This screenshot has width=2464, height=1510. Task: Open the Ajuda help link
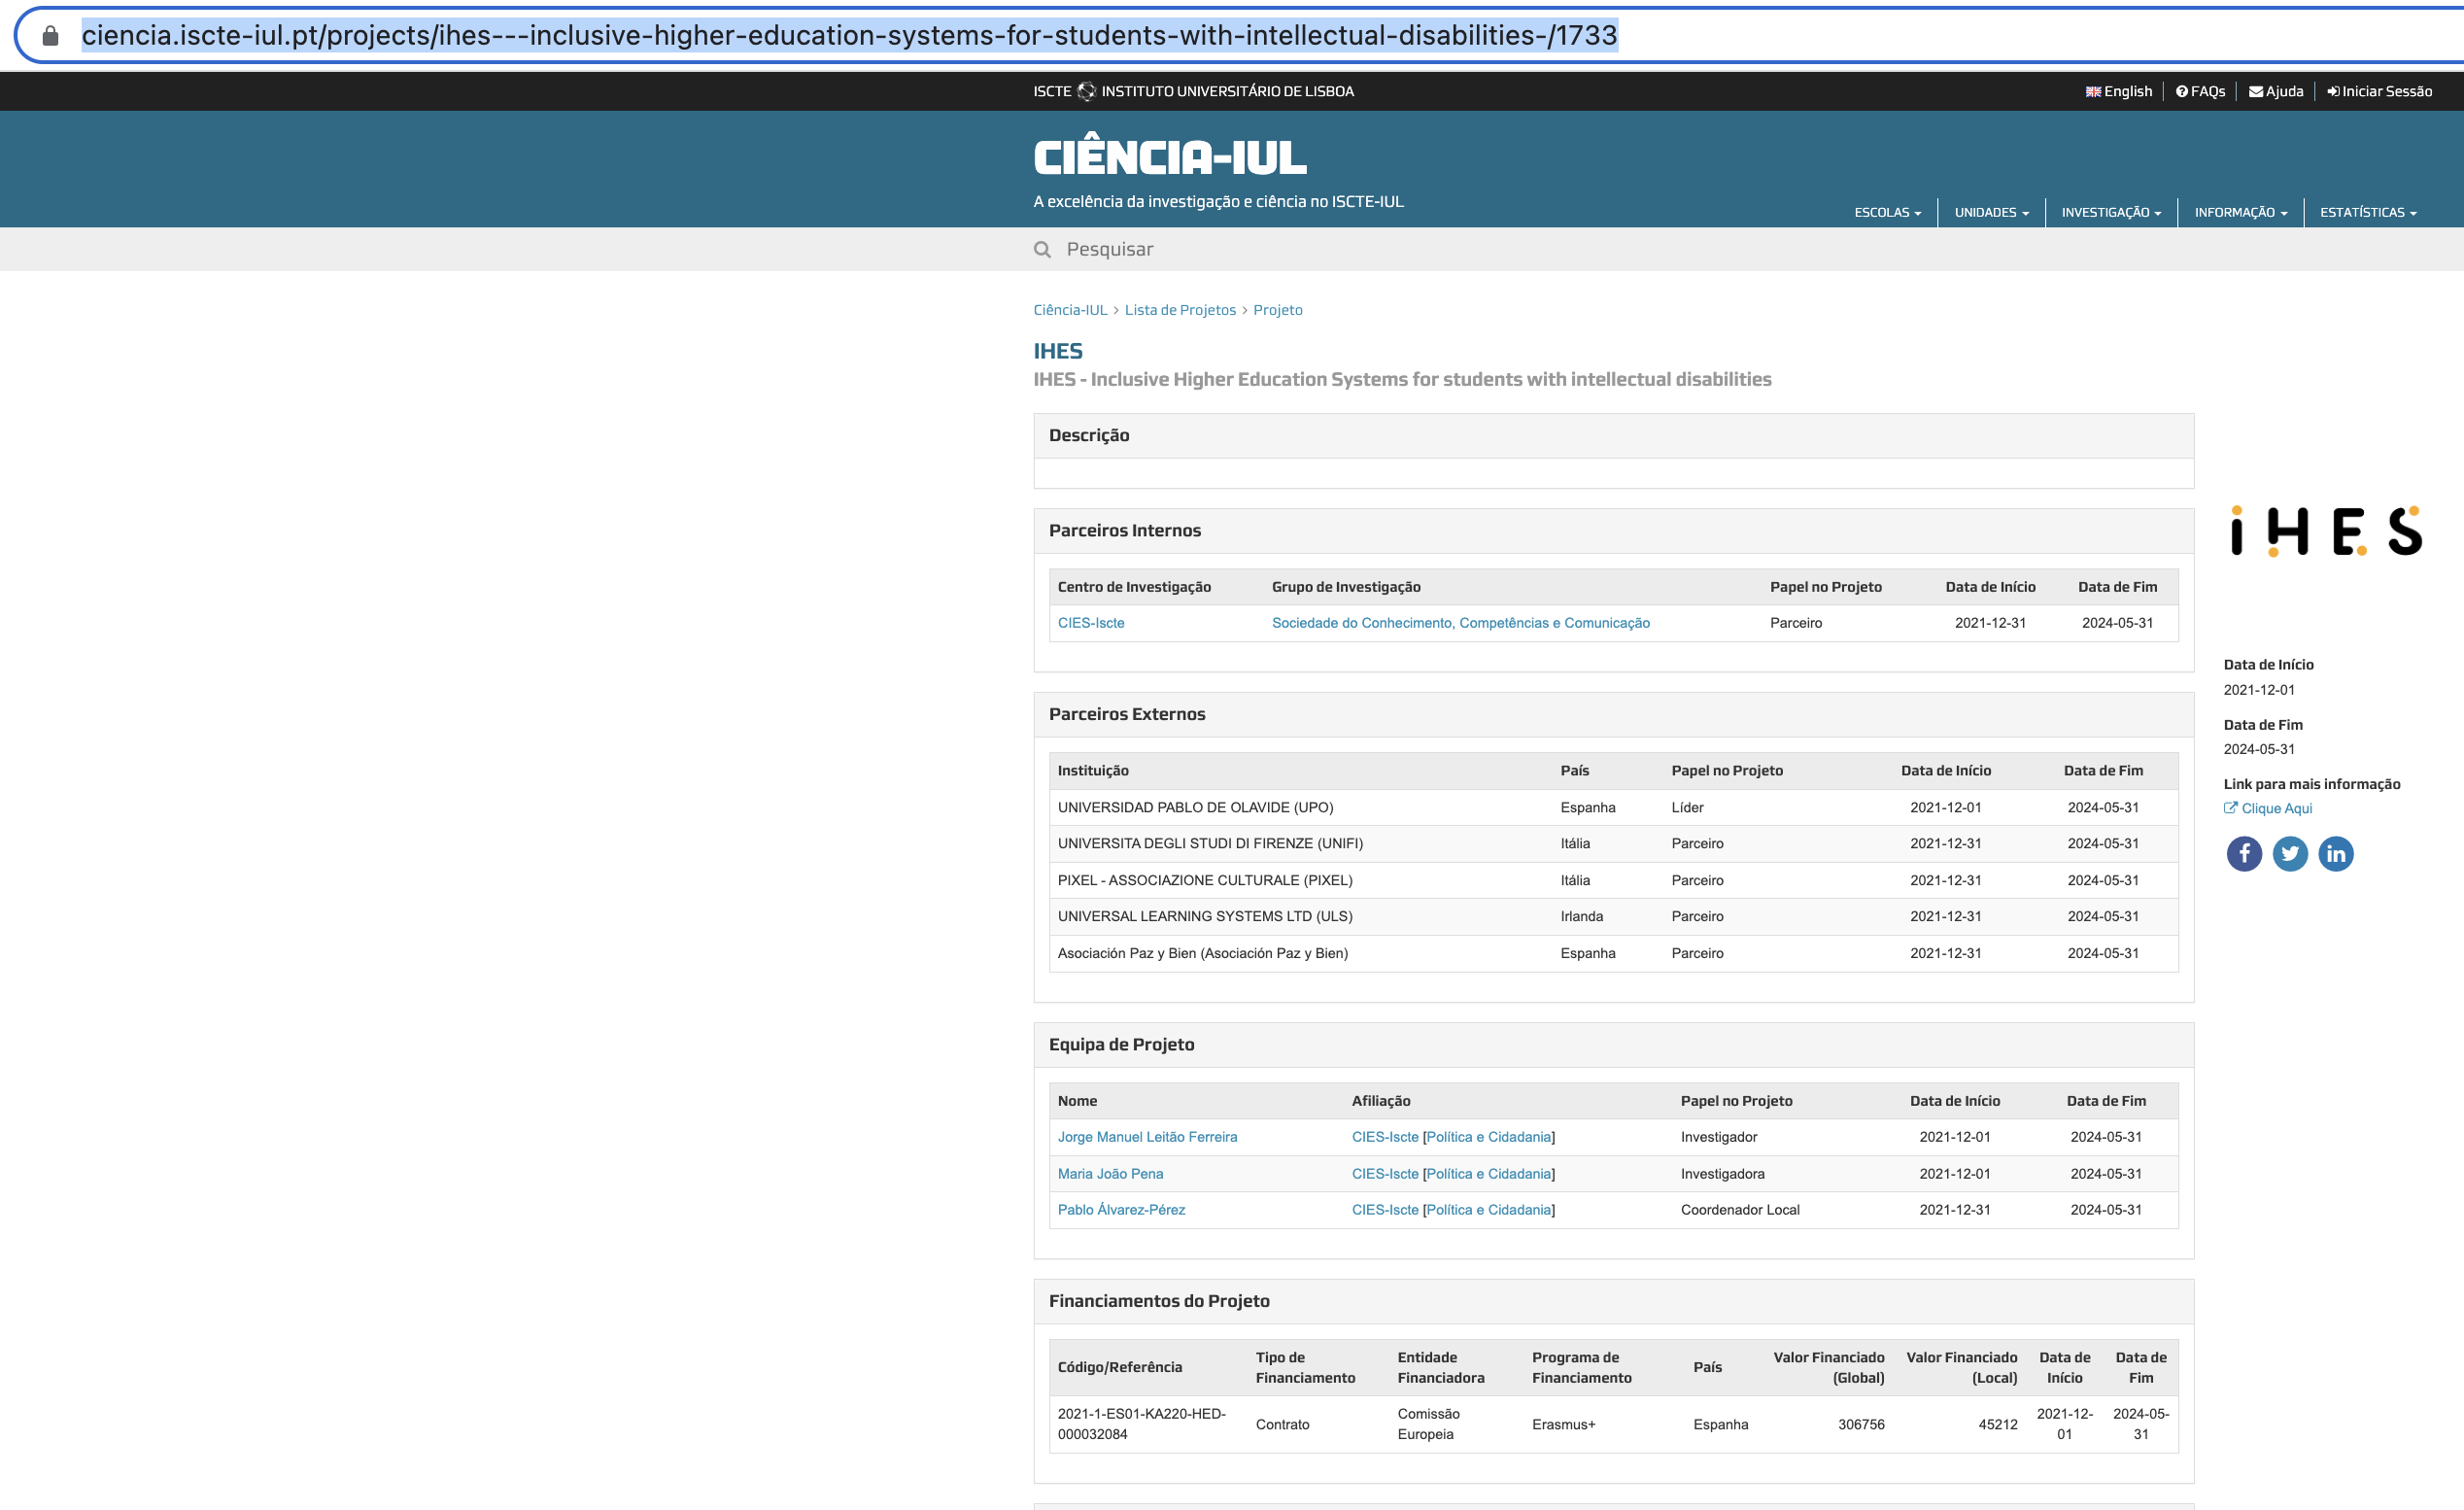pyautogui.click(x=2276, y=91)
